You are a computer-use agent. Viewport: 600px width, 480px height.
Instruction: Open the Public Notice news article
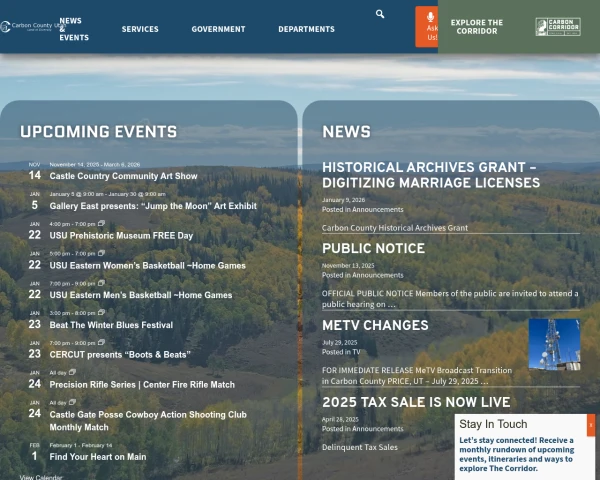pos(373,249)
